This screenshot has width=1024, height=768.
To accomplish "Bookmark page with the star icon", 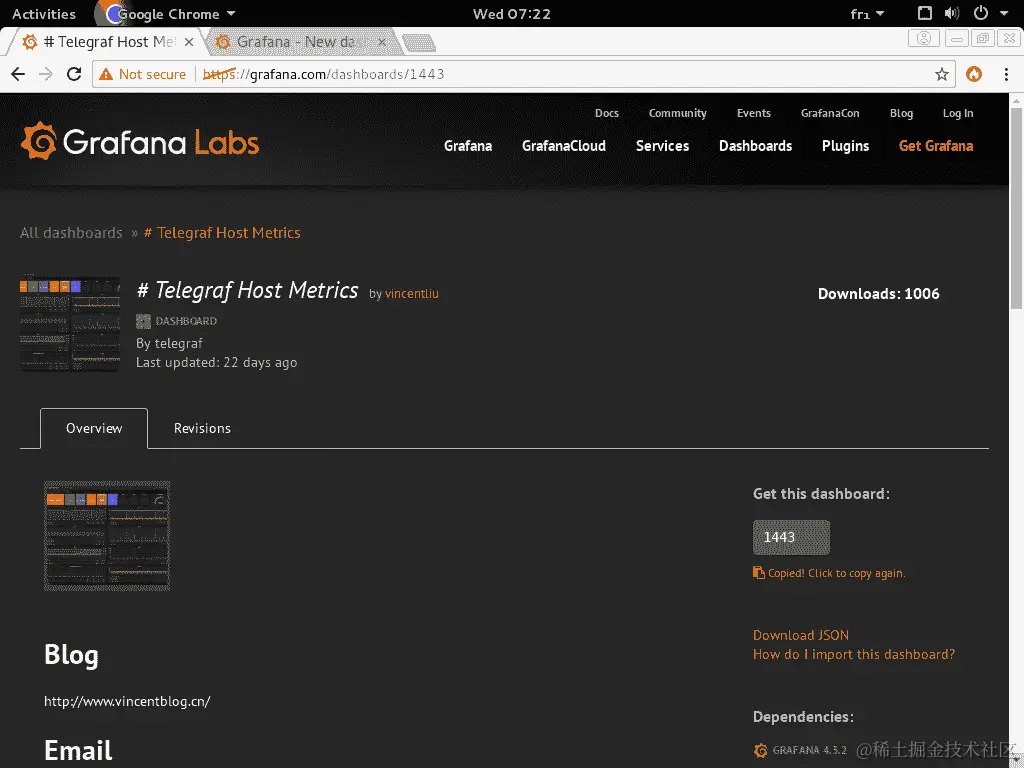I will (941, 74).
